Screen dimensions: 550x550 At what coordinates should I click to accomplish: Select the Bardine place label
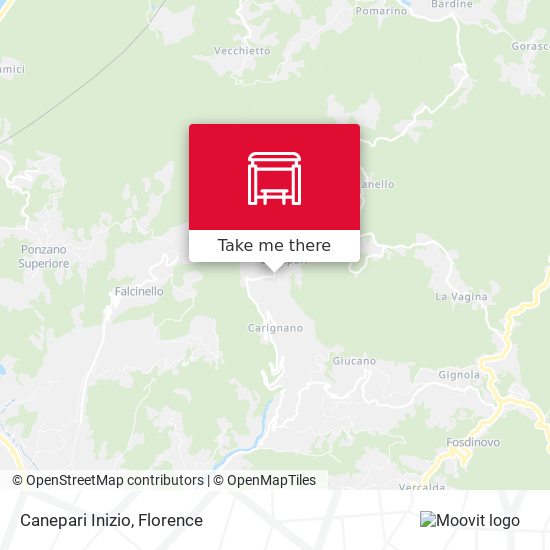(x=452, y=4)
